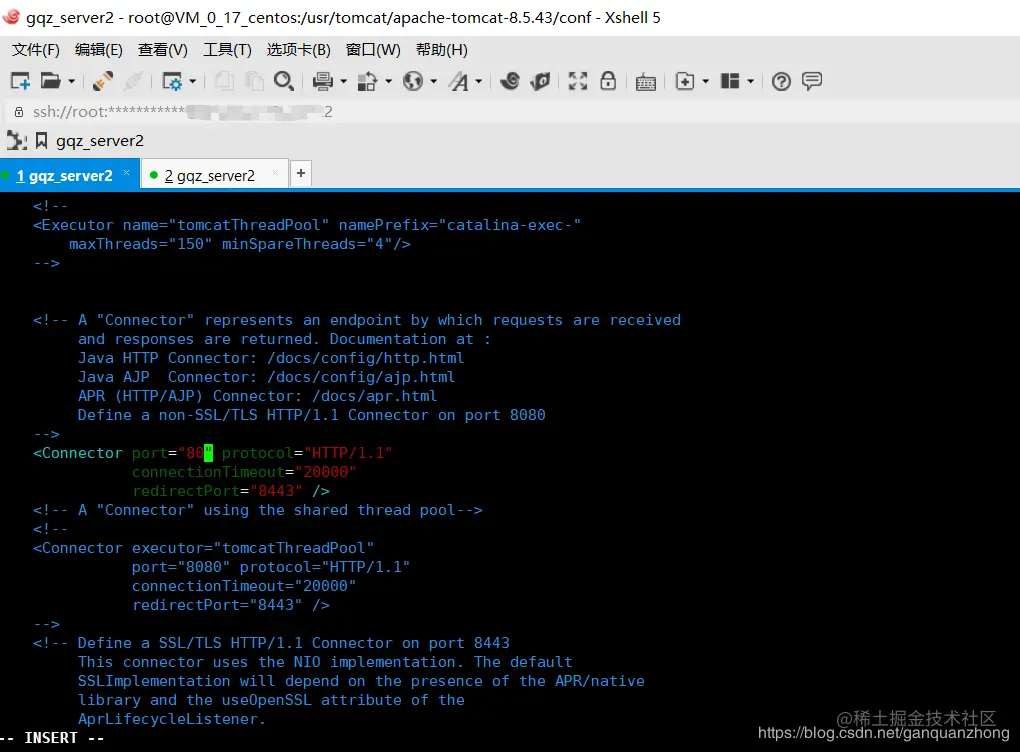1020x752 pixels.
Task: Click the globe Encoding icon
Action: [x=412, y=81]
